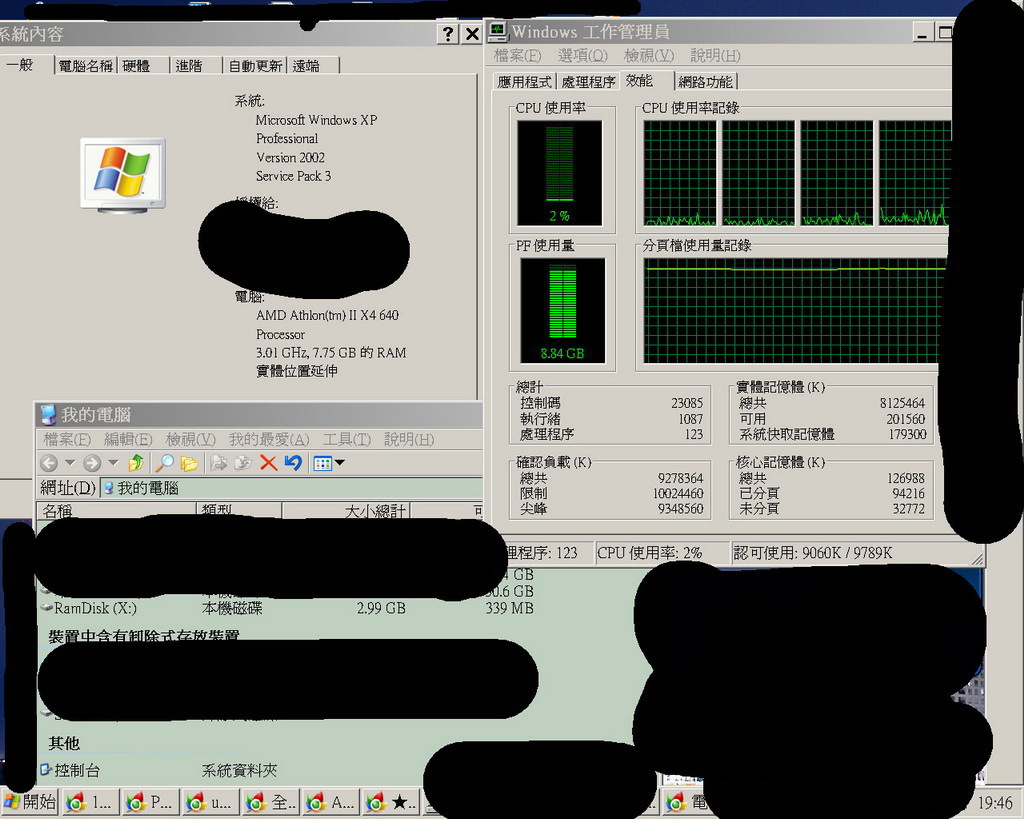
Task: Click the Copy To folder icon
Action: [243, 463]
